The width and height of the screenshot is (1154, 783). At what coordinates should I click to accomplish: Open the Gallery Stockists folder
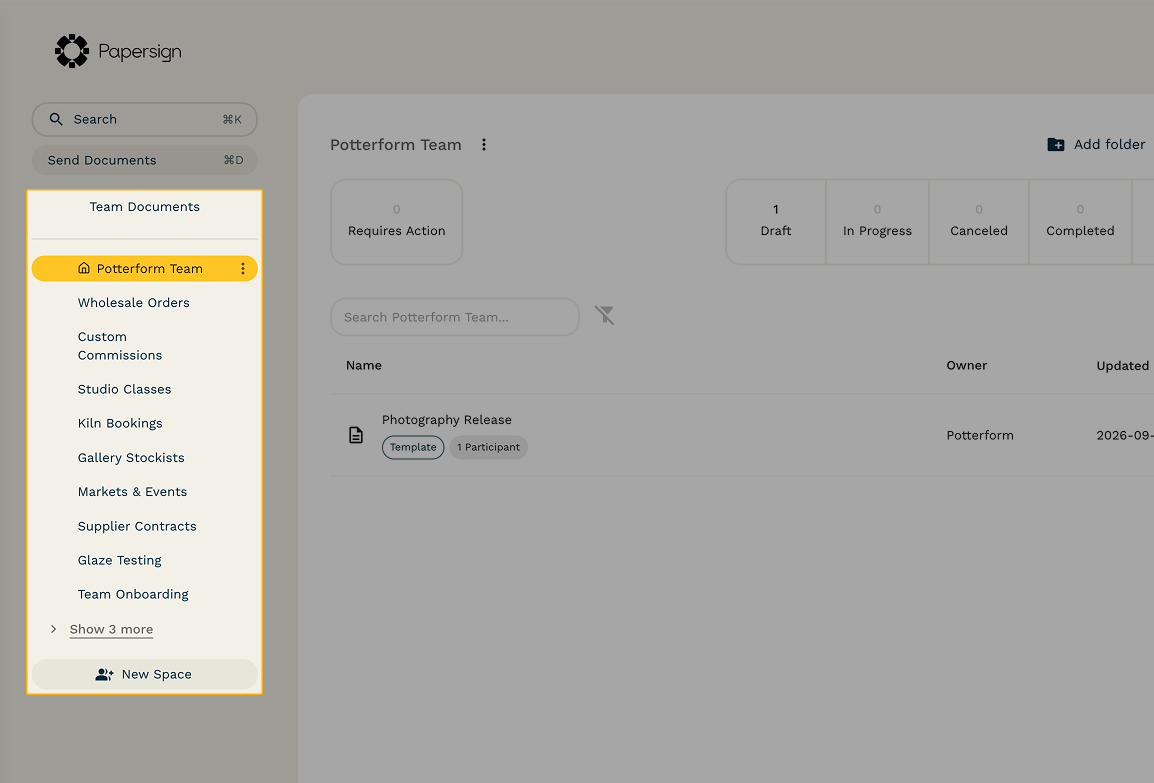point(131,458)
